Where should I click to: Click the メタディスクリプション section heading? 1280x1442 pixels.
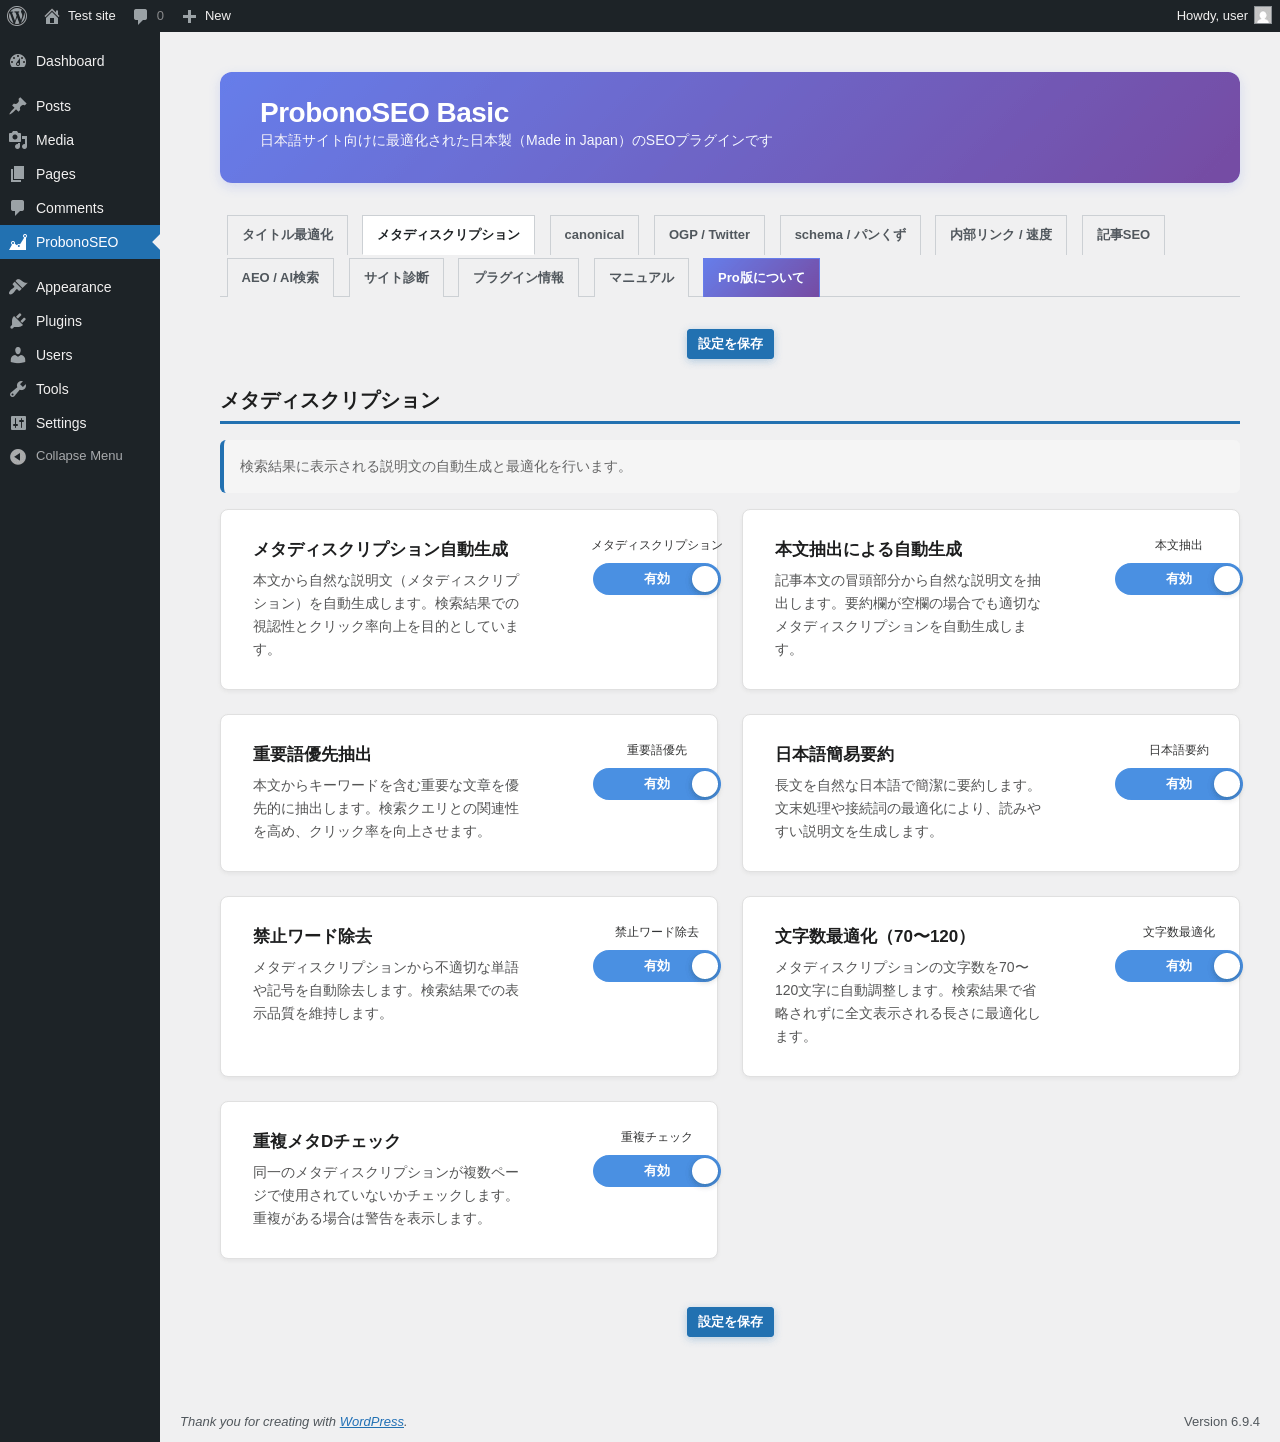pyautogui.click(x=330, y=400)
